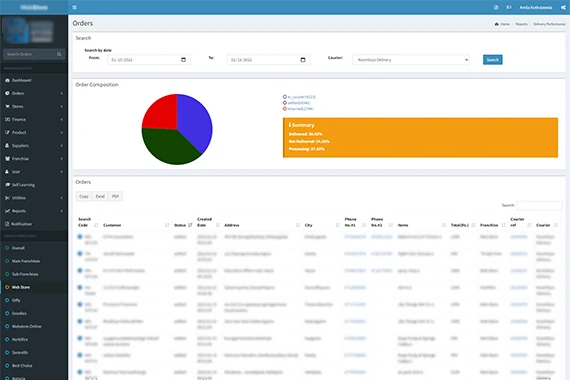The height and width of the screenshot is (380, 570).
Task: Toggle the settled legend entry
Action: pyautogui.click(x=296, y=103)
